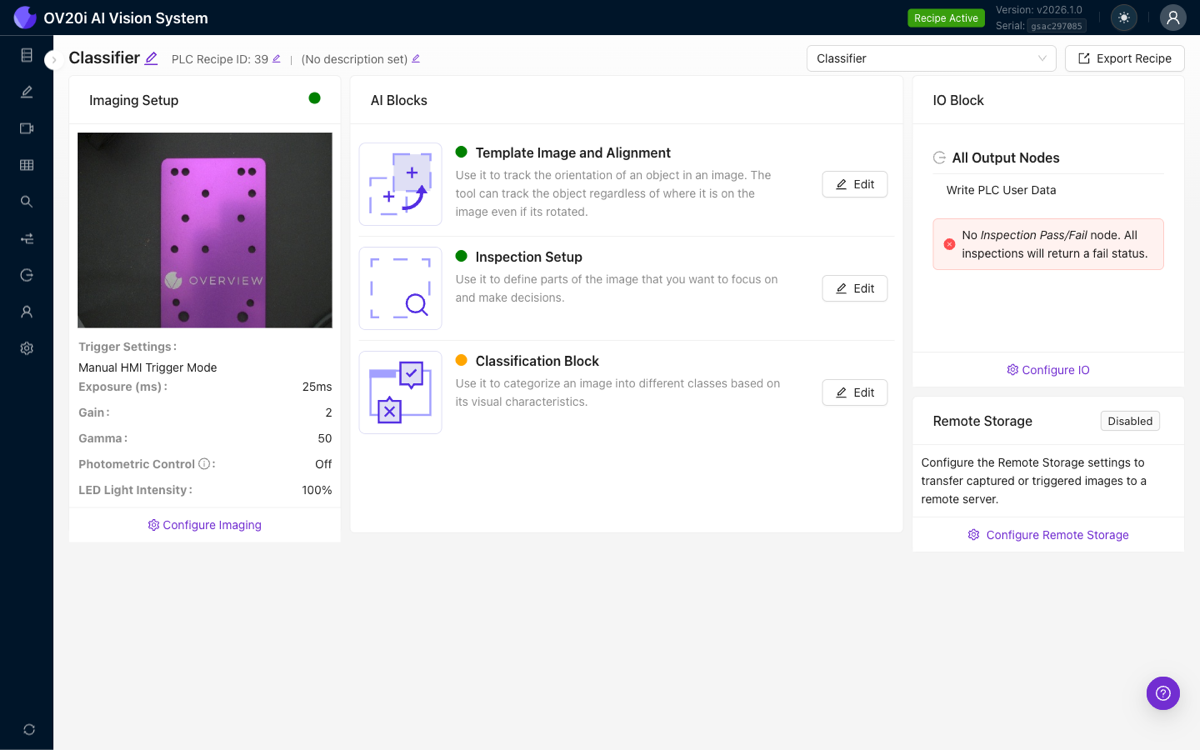Select the pencil edit item in the sidebar
The height and width of the screenshot is (750, 1200).
click(x=26, y=91)
